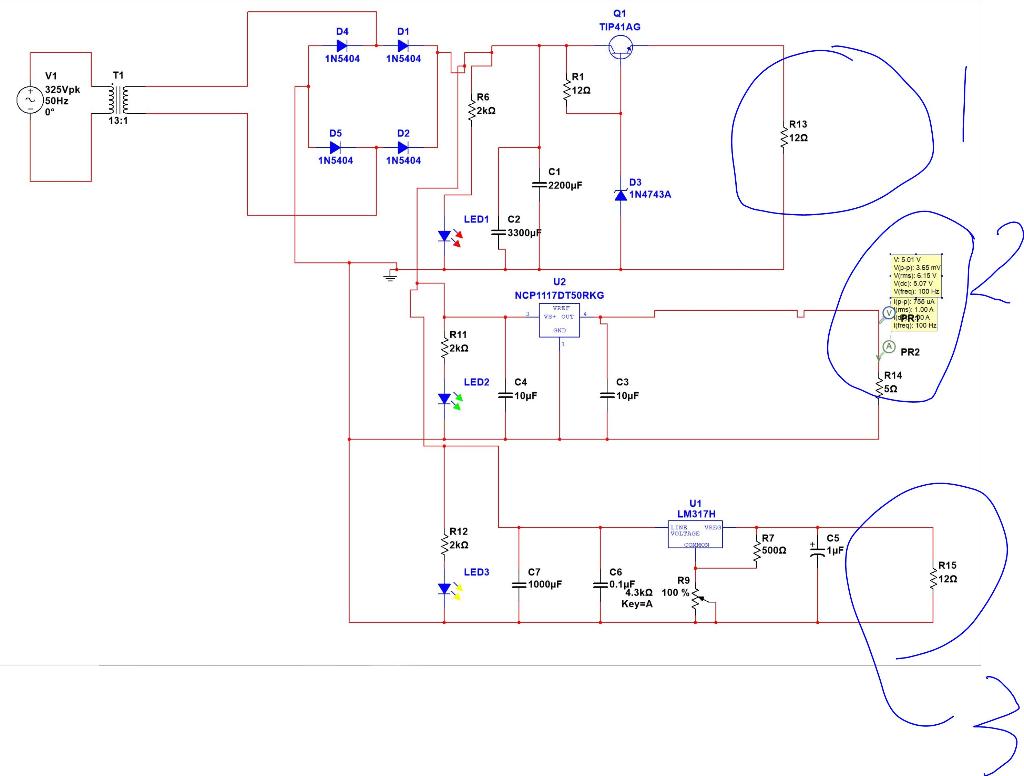Select the green LED2 symbol

point(449,400)
